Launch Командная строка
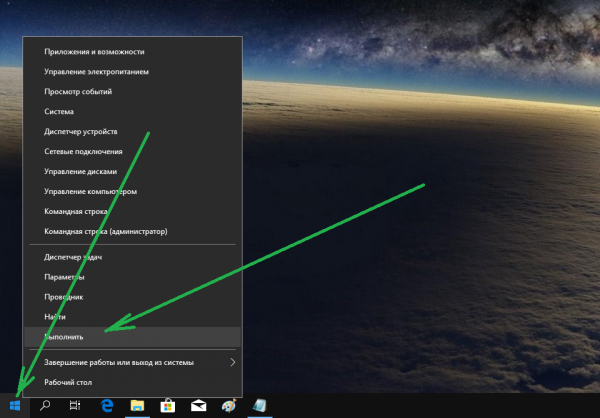Image resolution: width=600 pixels, height=418 pixels. (x=132, y=211)
